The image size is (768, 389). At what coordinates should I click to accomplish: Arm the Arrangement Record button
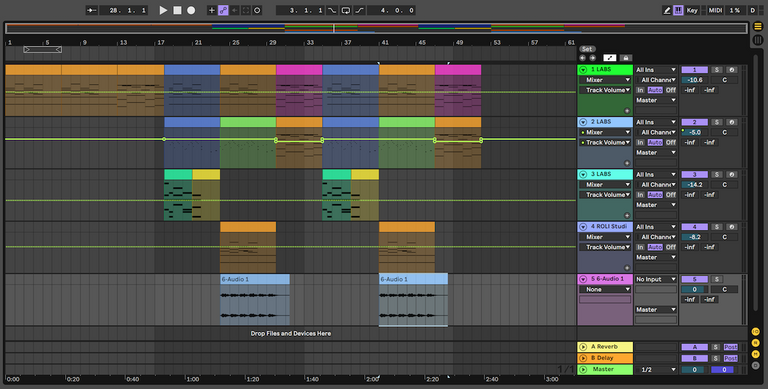coord(191,10)
